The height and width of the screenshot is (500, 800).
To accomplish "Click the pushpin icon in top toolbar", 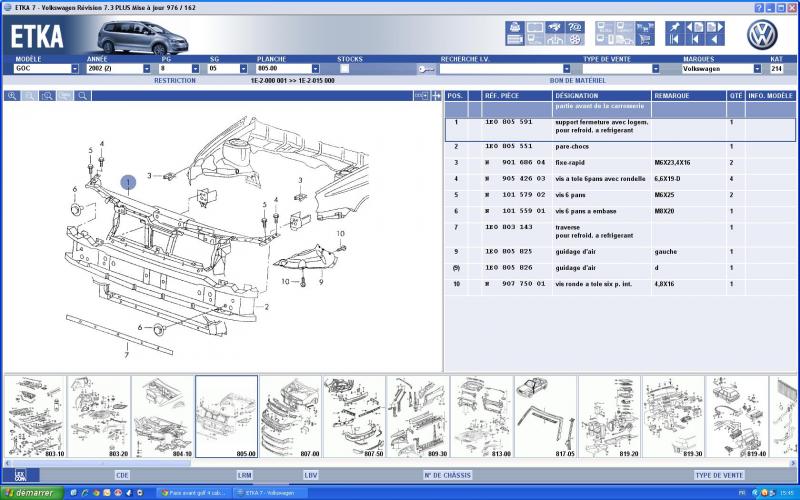I will 674,27.
